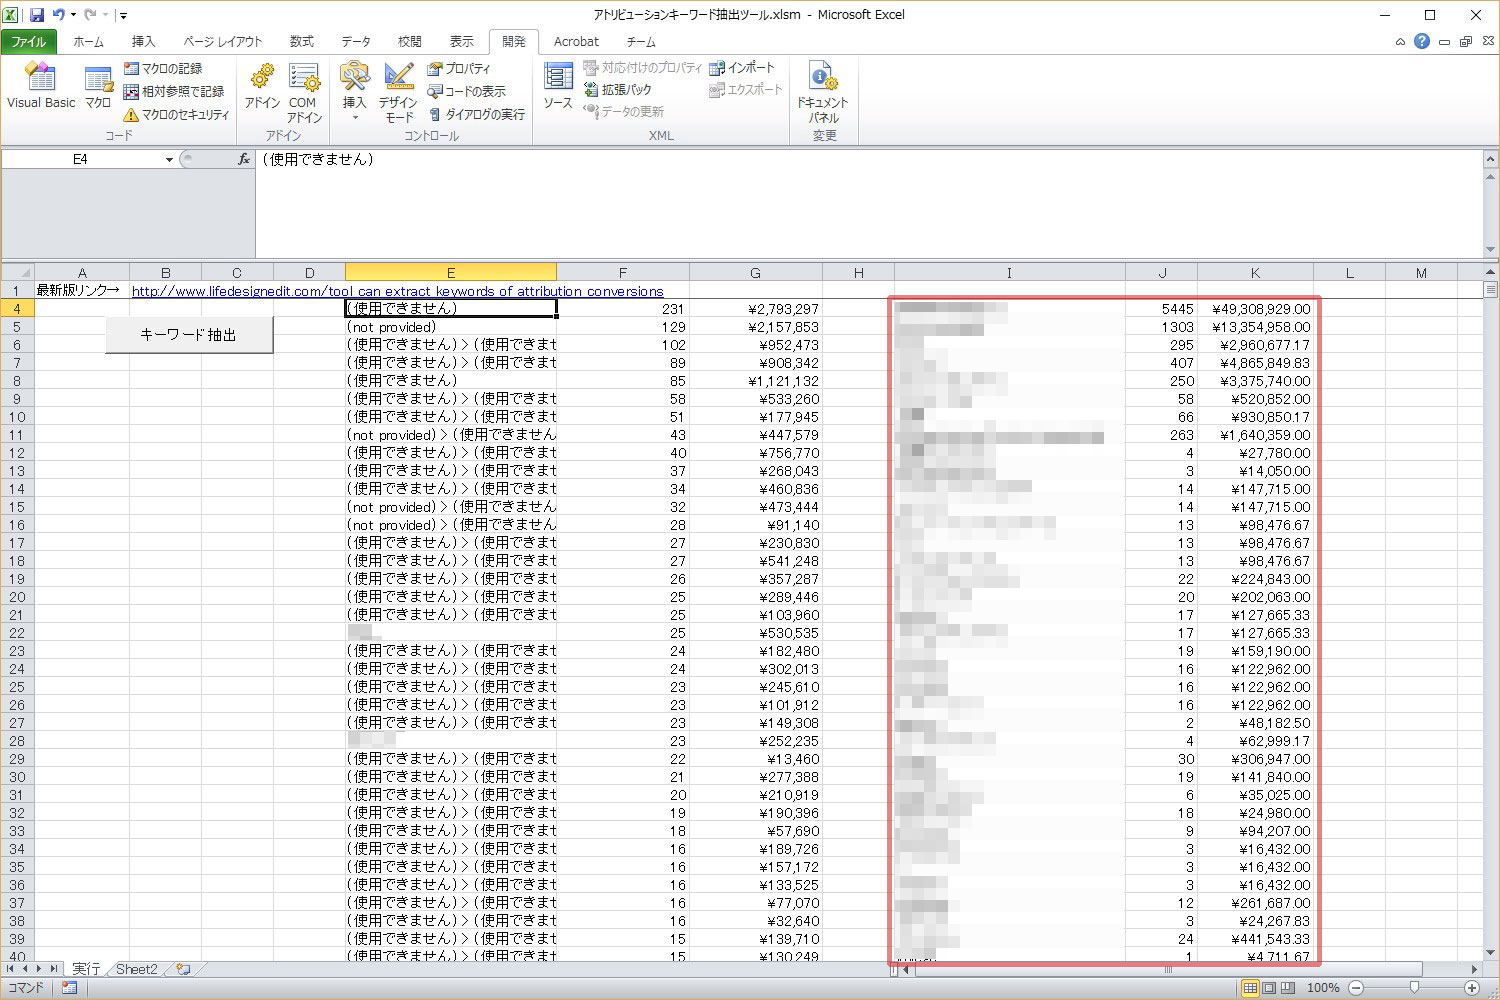This screenshot has height=1000, width=1500.
Task: Toggle 相対参照で記録 relative reference recording
Action: tap(174, 91)
